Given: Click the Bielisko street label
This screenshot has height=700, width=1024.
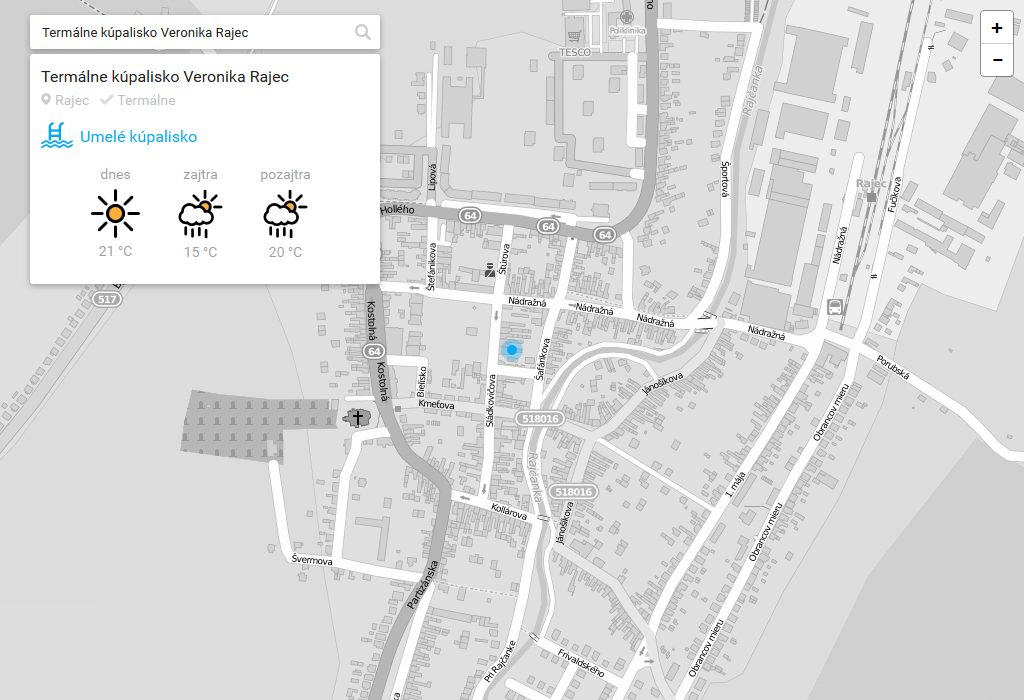Looking at the screenshot, I should point(422,381).
